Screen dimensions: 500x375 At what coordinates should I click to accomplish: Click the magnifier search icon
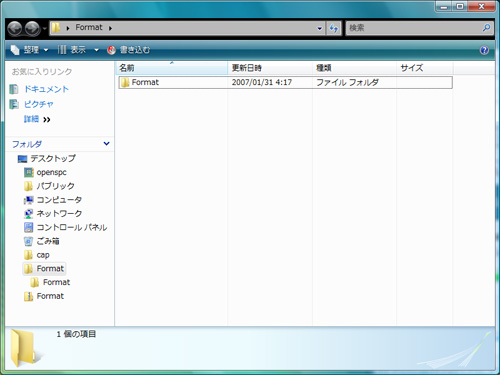point(487,28)
